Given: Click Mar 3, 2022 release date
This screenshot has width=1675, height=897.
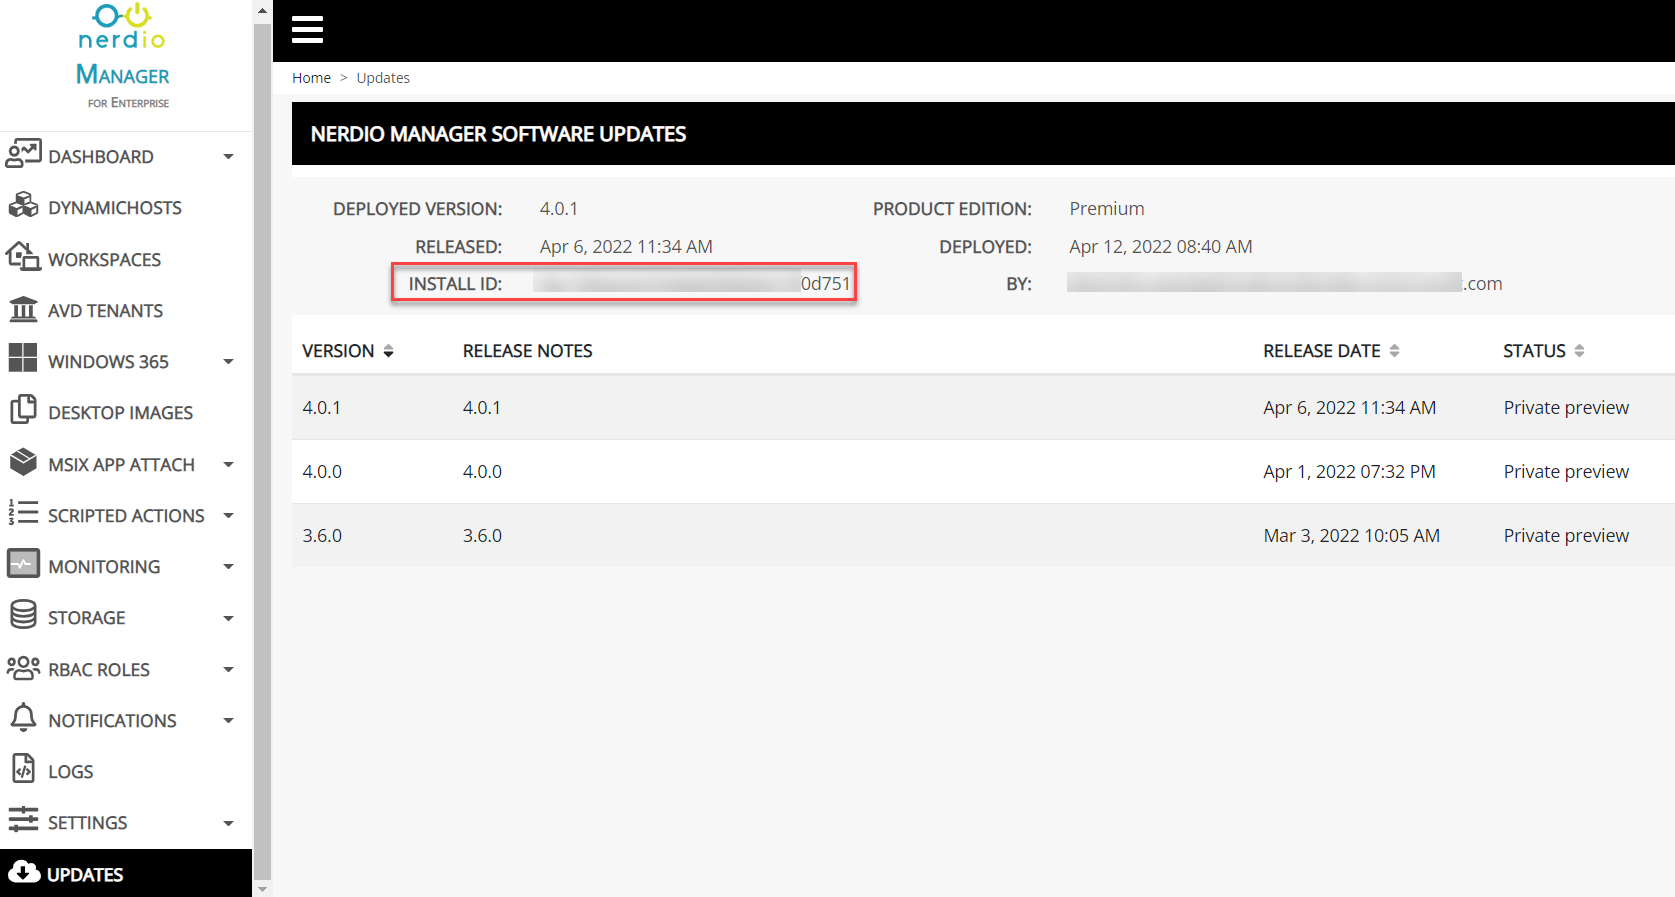Looking at the screenshot, I should tap(1351, 536).
